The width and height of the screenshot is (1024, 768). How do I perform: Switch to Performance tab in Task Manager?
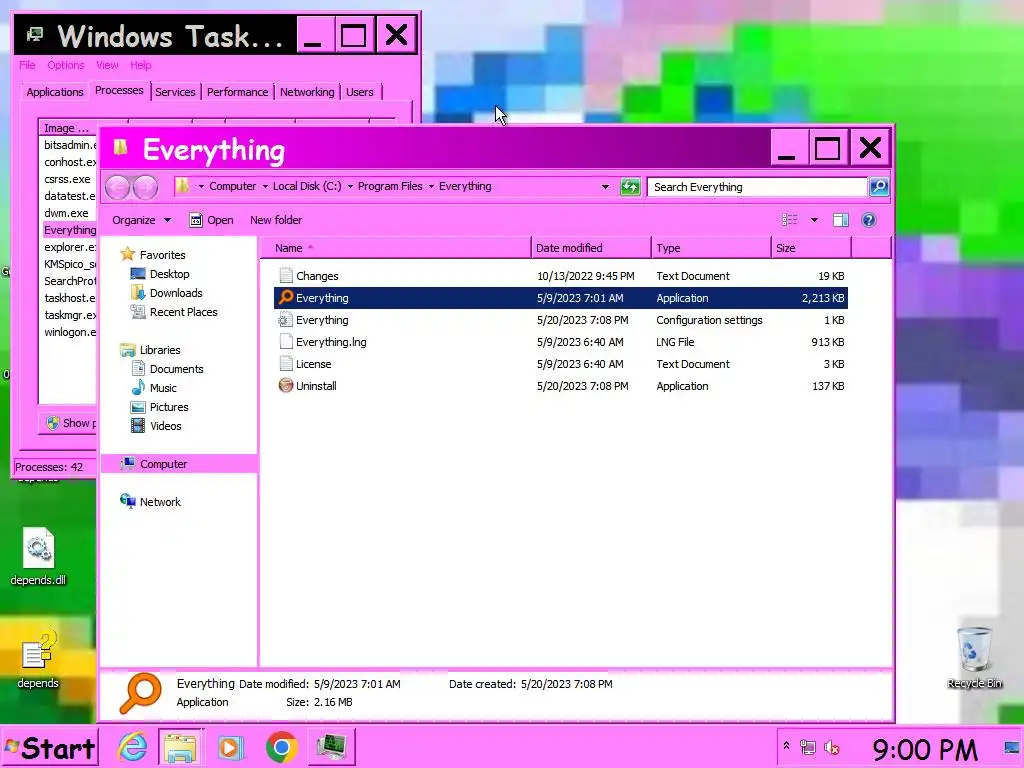(x=237, y=92)
